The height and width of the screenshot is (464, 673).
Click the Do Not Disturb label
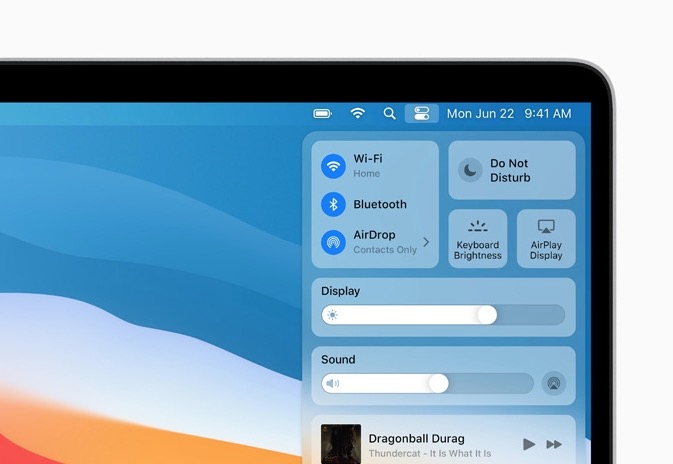(x=510, y=171)
